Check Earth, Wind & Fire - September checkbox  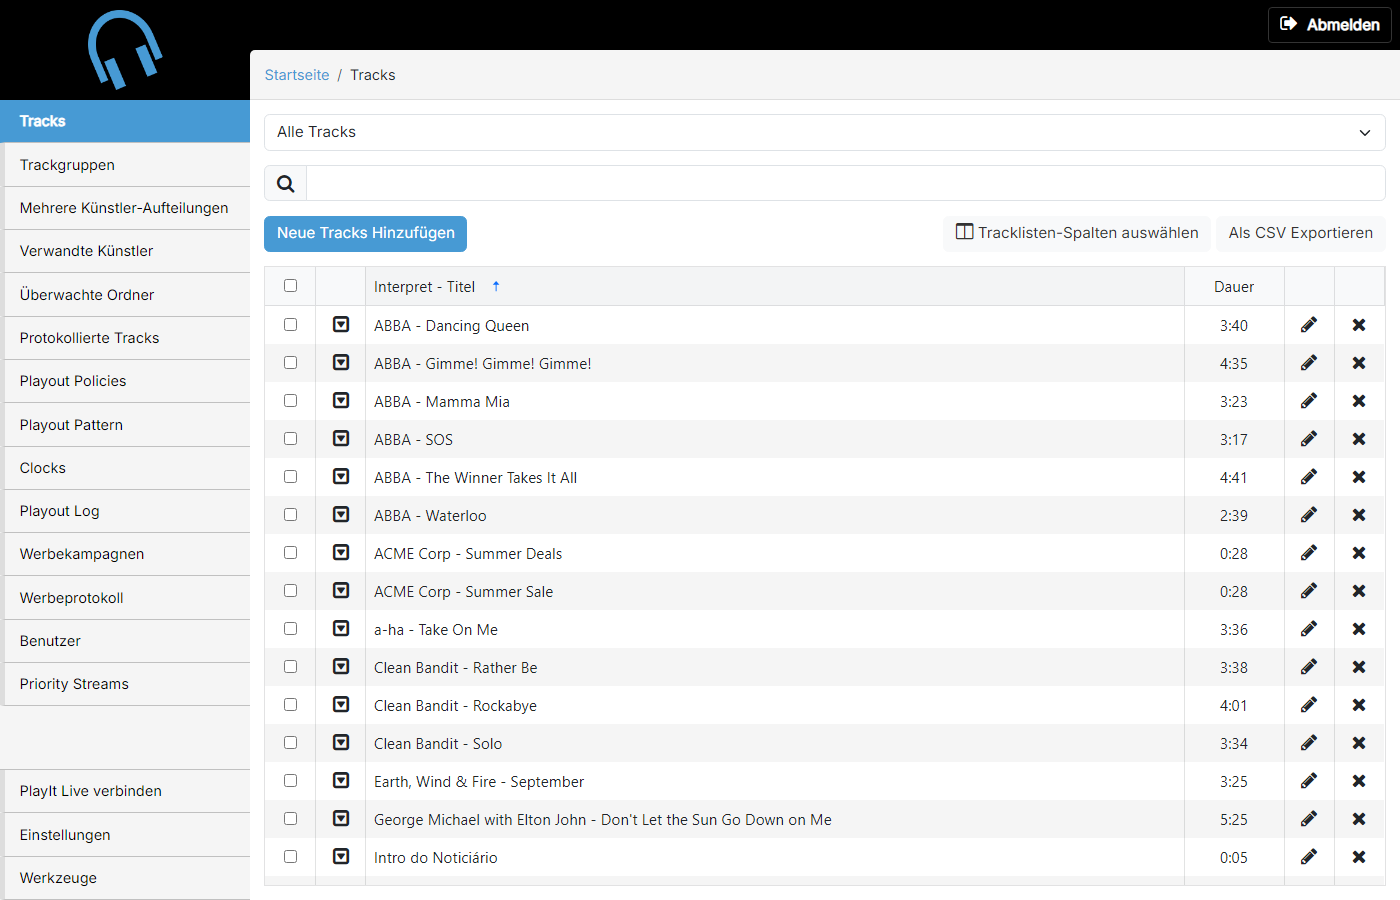tap(290, 780)
